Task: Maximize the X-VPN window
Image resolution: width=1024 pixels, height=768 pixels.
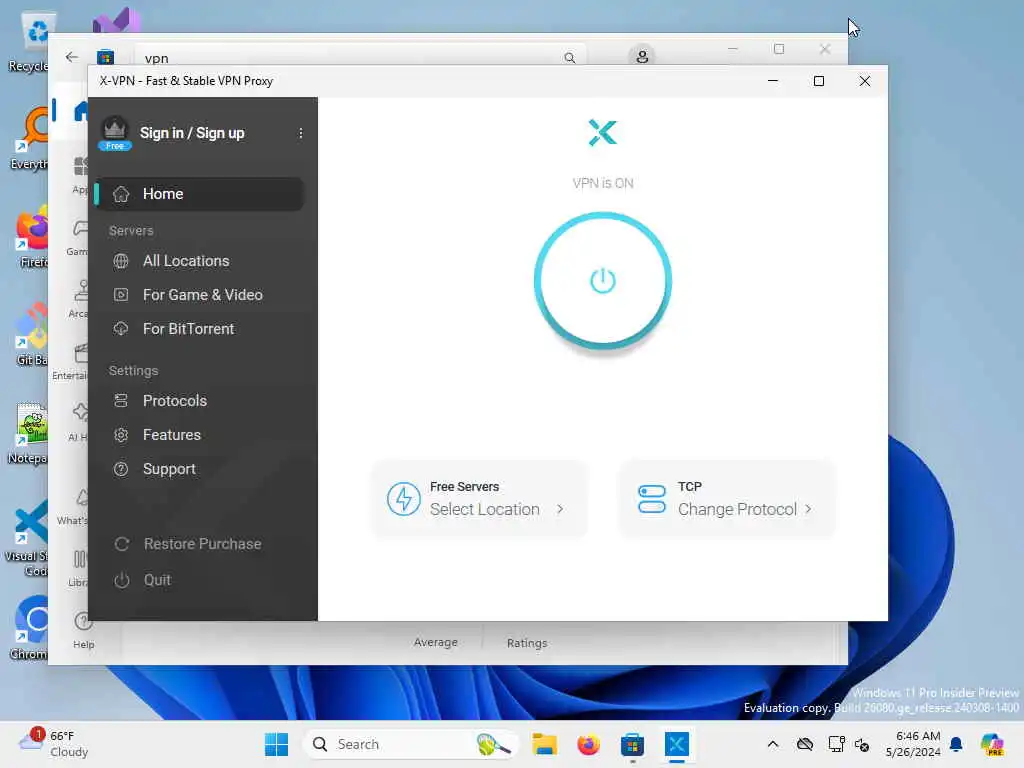Action: click(x=819, y=81)
